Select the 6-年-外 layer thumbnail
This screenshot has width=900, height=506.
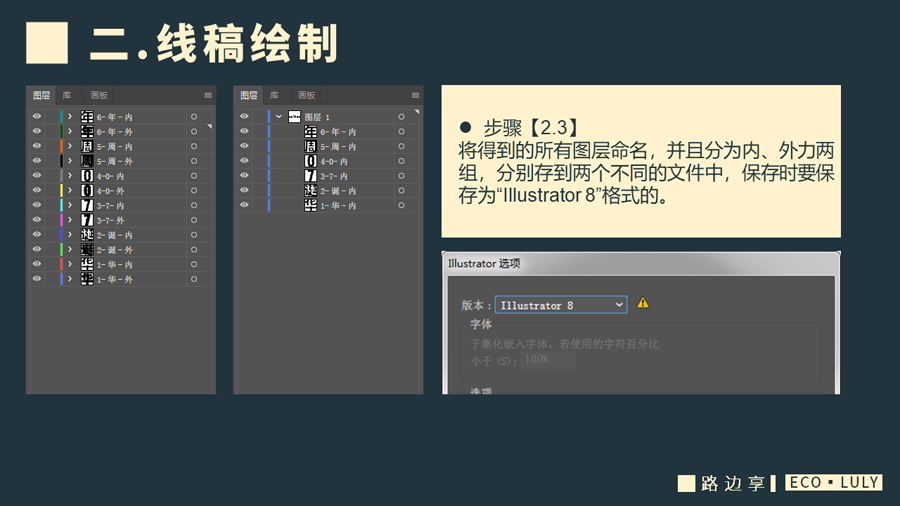pyautogui.click(x=87, y=132)
